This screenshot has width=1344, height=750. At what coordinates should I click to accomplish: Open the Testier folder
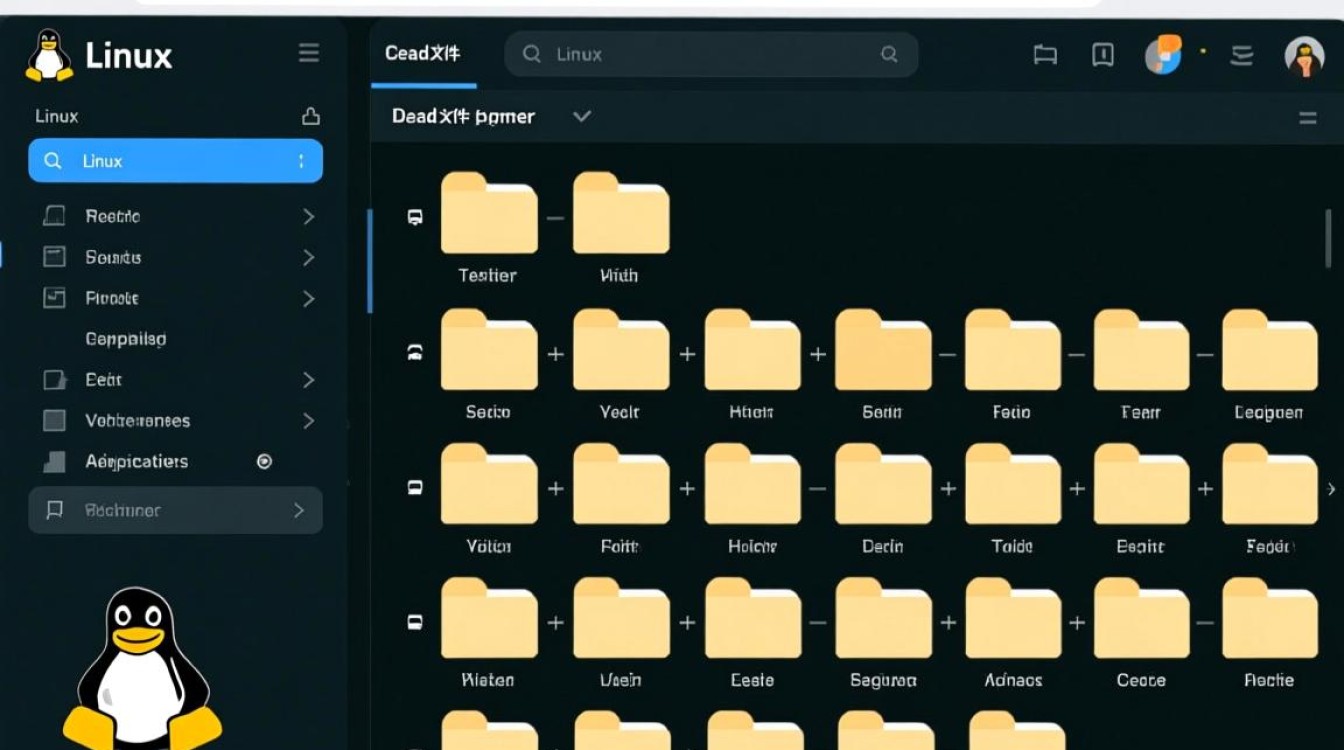(489, 213)
